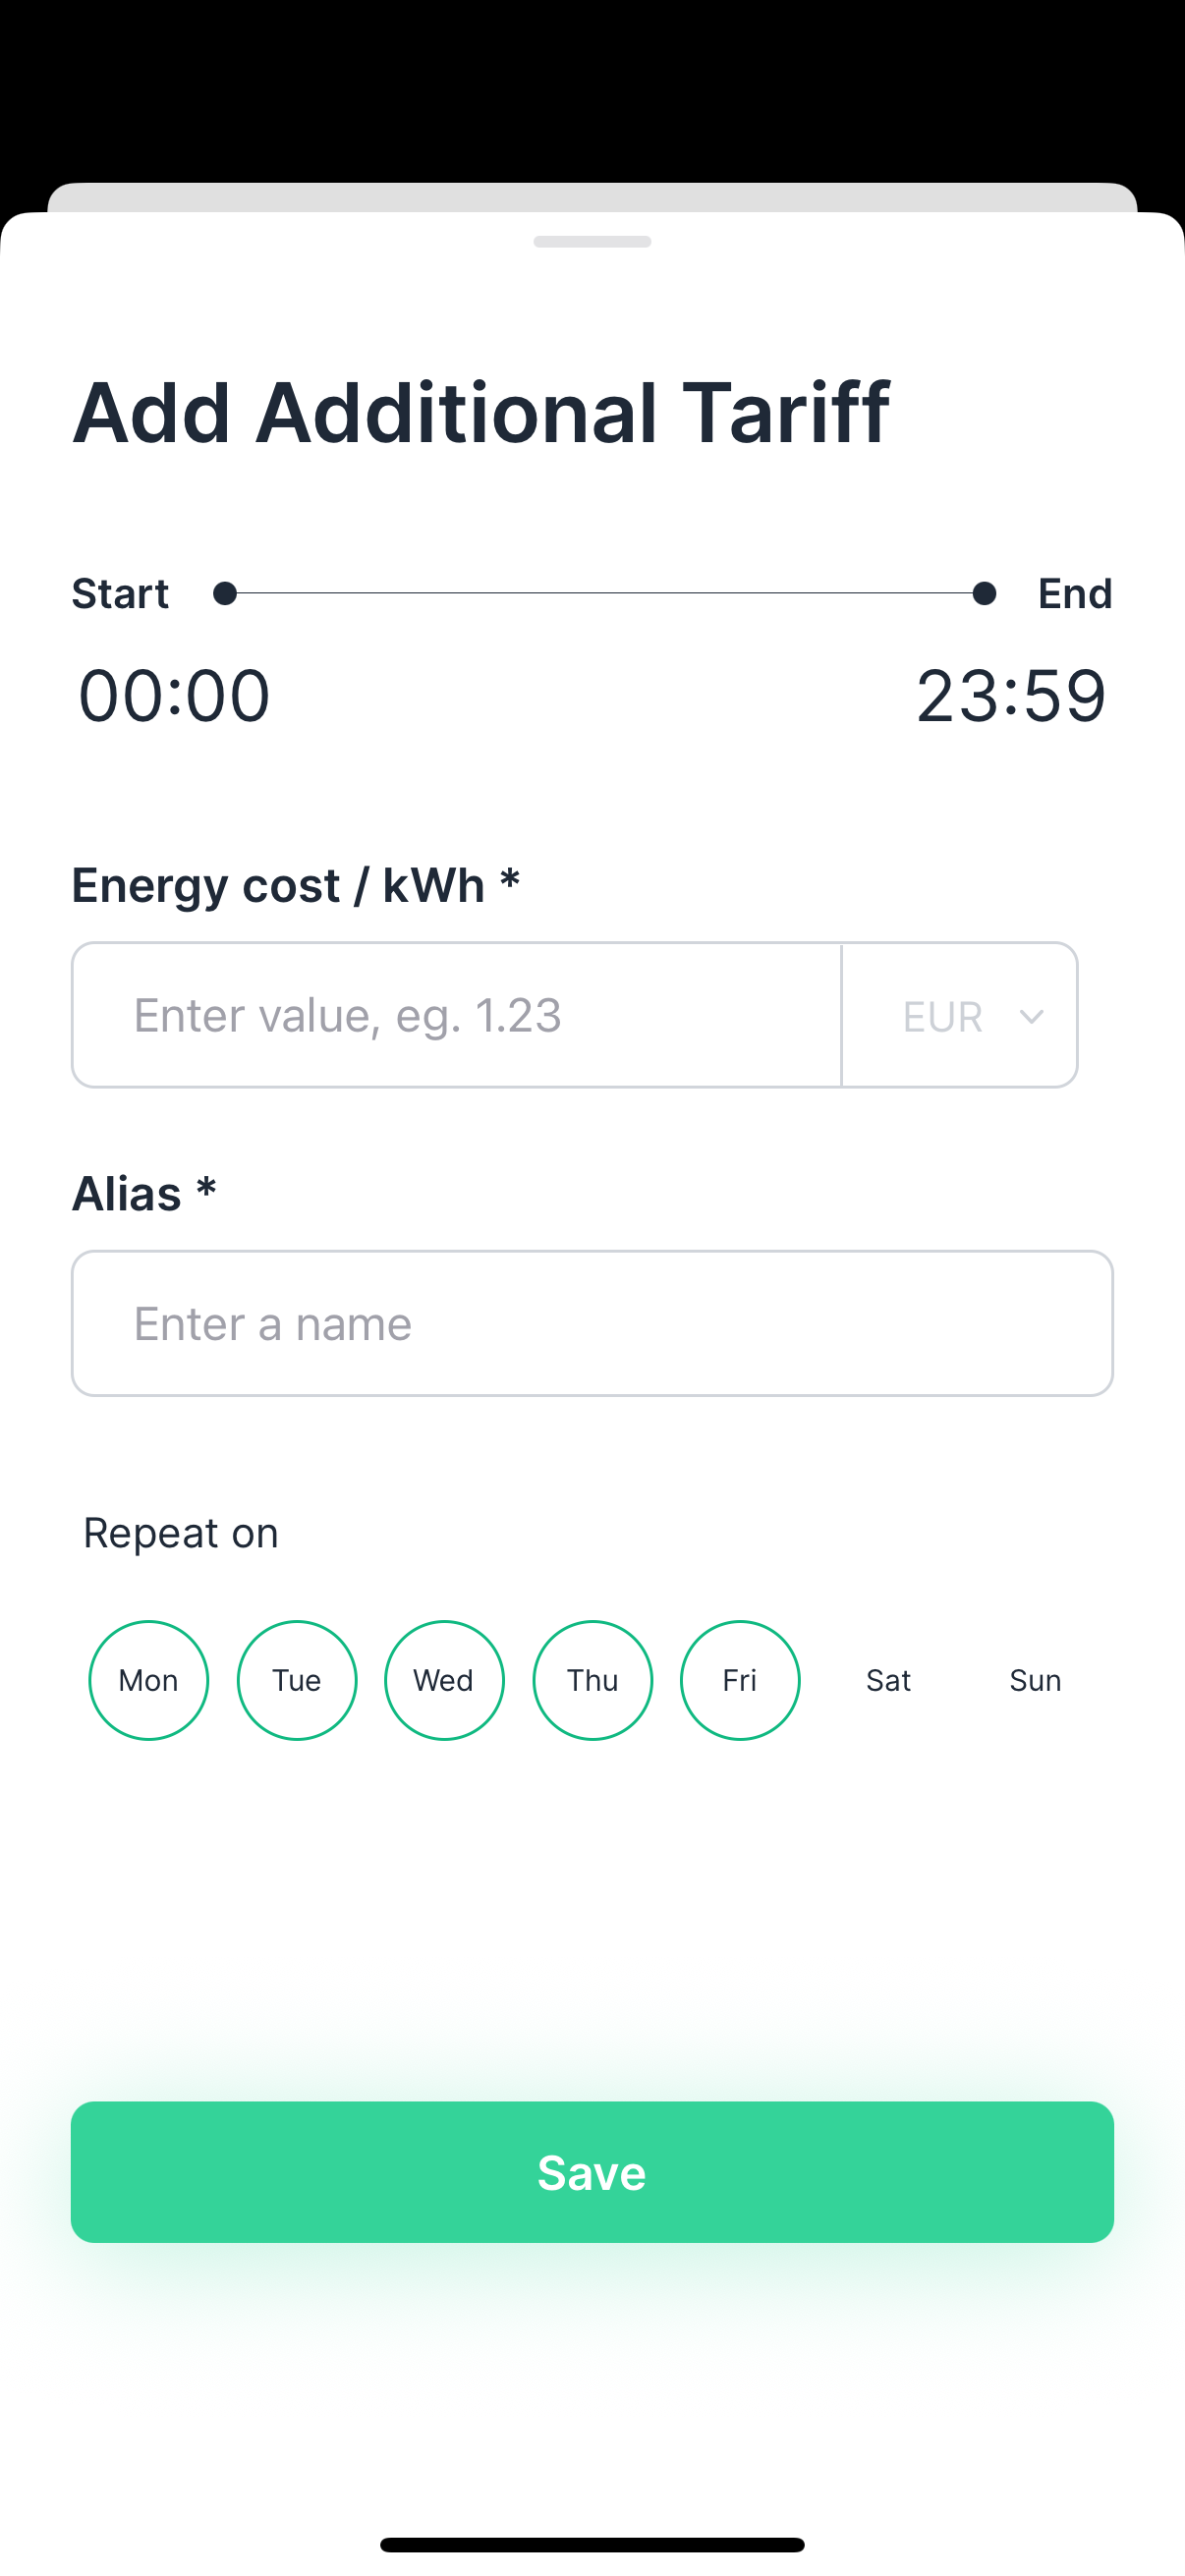This screenshot has height=2576, width=1185.
Task: Click the Start time slider handle
Action: 225,594
